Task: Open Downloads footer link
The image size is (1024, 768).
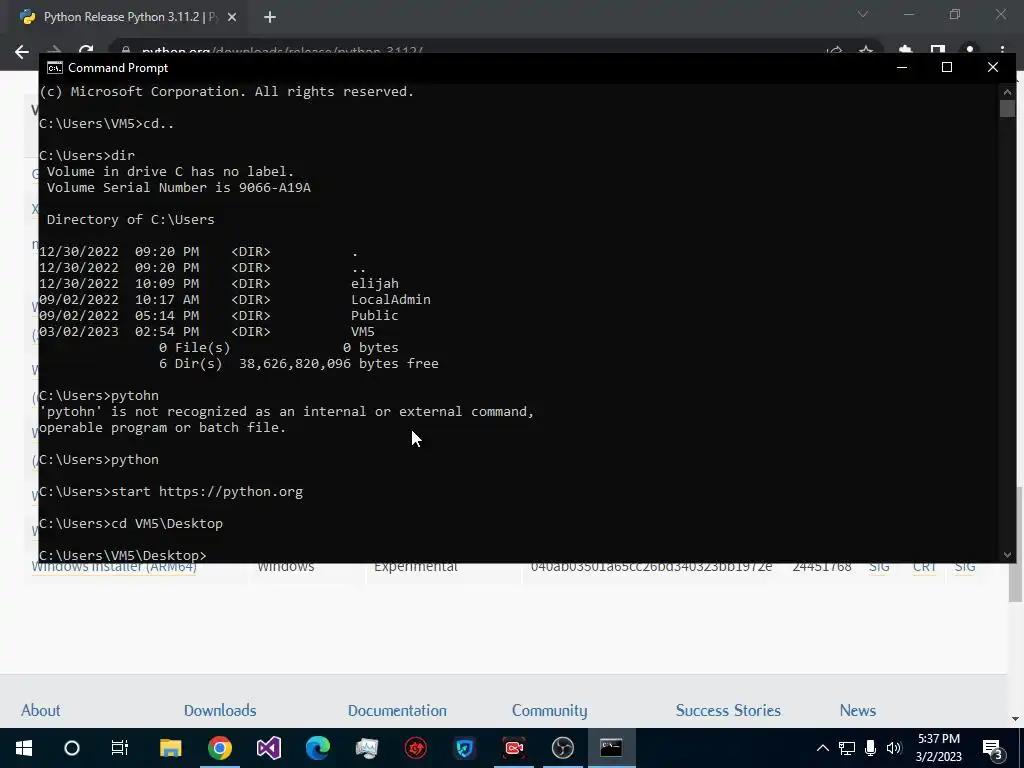Action: [x=220, y=711]
